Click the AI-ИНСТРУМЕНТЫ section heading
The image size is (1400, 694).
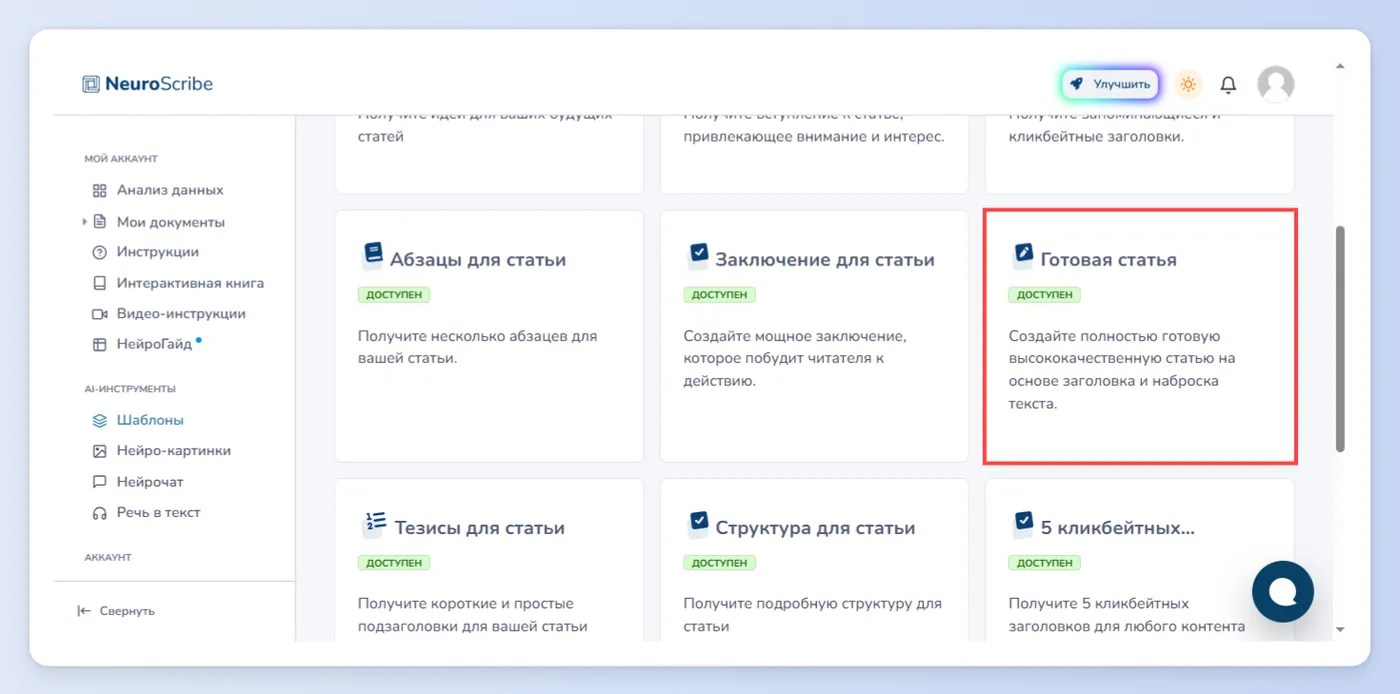tap(130, 389)
